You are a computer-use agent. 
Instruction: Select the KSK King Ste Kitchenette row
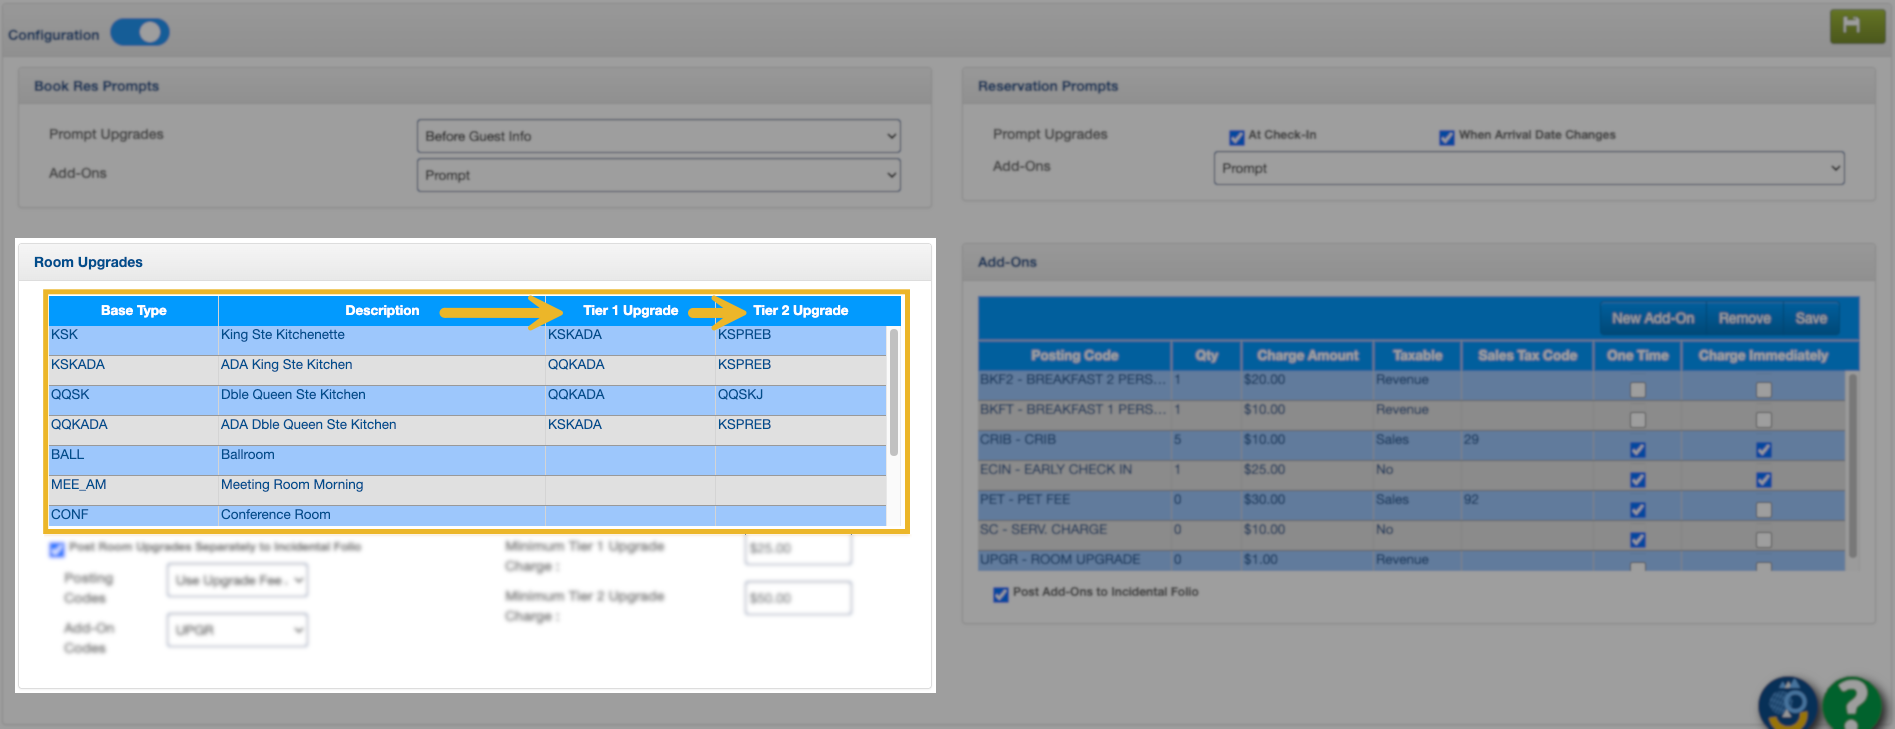coord(282,336)
